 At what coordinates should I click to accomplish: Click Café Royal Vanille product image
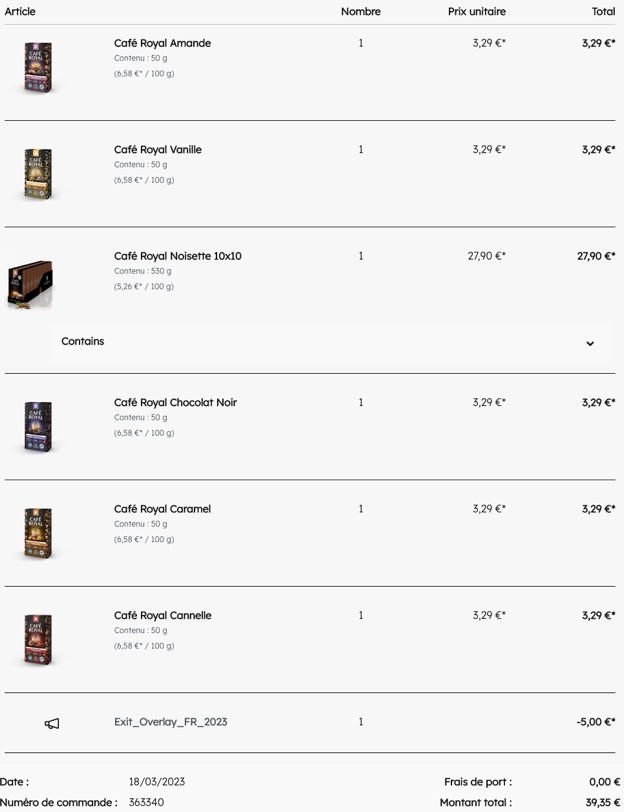(x=38, y=174)
